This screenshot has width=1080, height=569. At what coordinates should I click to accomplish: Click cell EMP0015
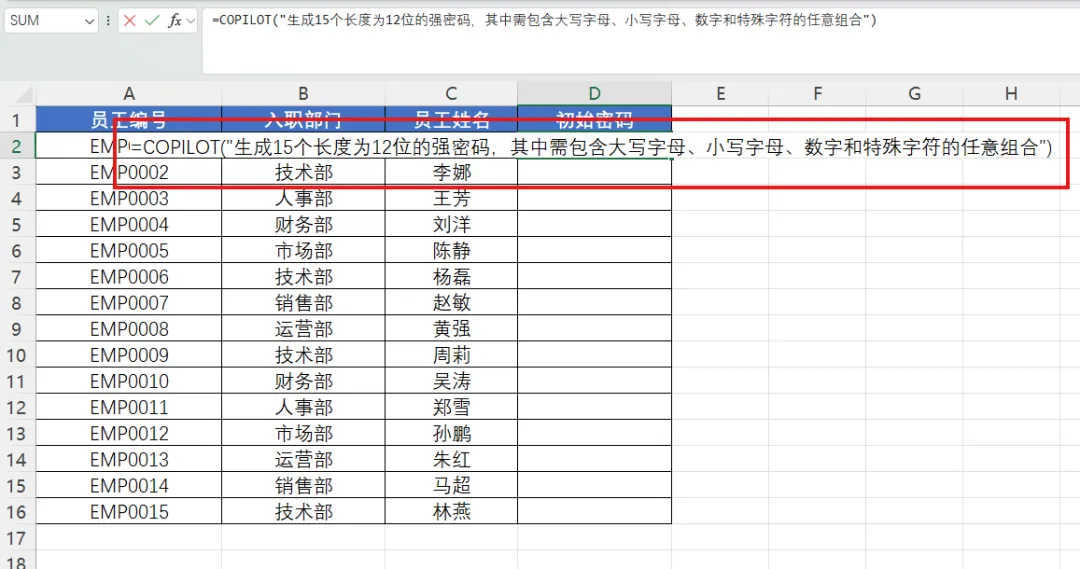pos(129,512)
